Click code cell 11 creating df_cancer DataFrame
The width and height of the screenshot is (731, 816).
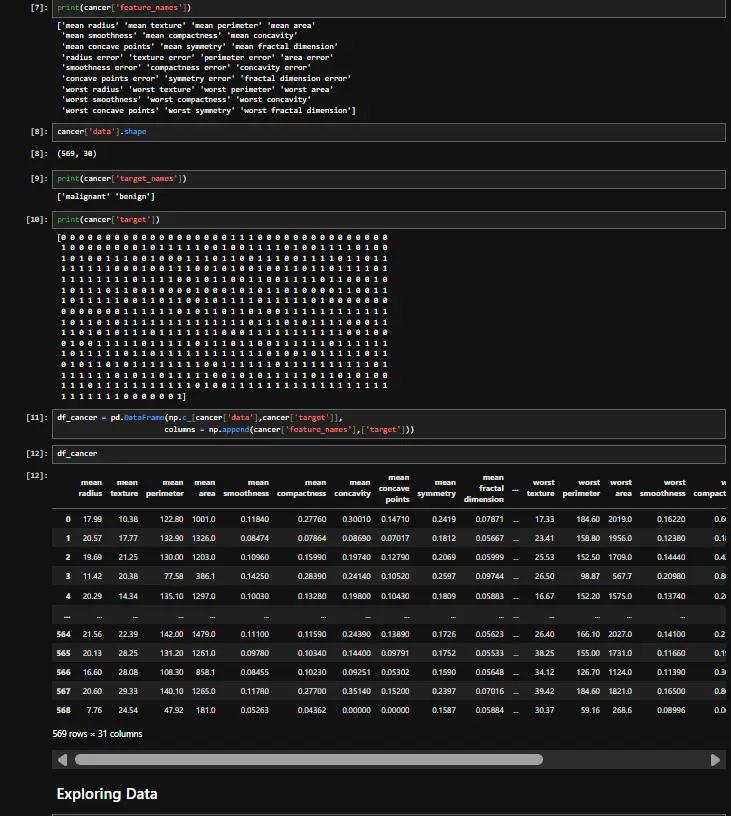[x=389, y=424]
